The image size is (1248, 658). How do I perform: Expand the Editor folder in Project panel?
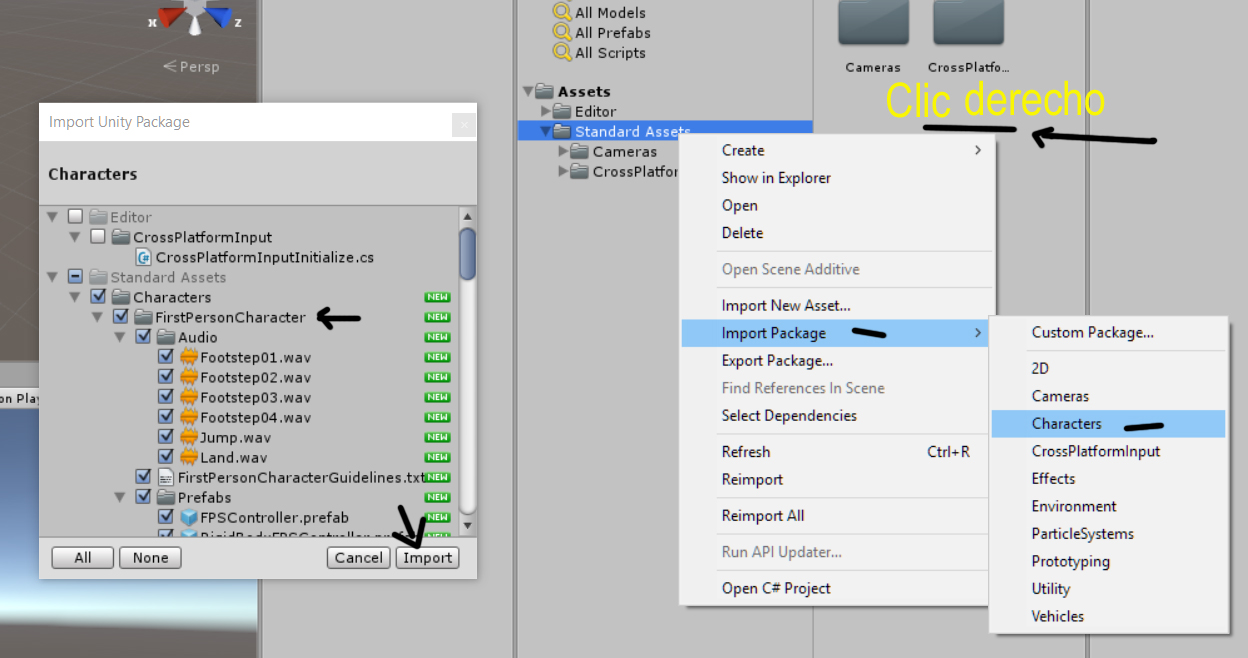point(545,111)
